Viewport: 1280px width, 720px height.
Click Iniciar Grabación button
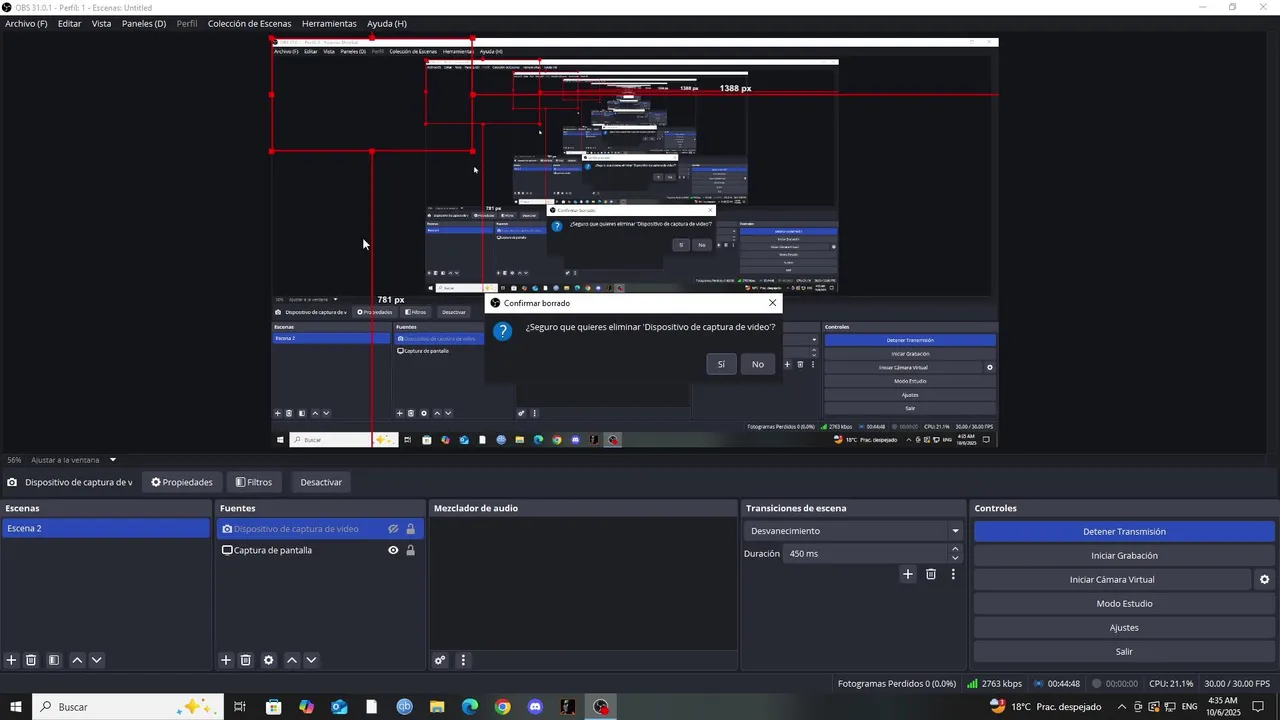coord(1124,555)
